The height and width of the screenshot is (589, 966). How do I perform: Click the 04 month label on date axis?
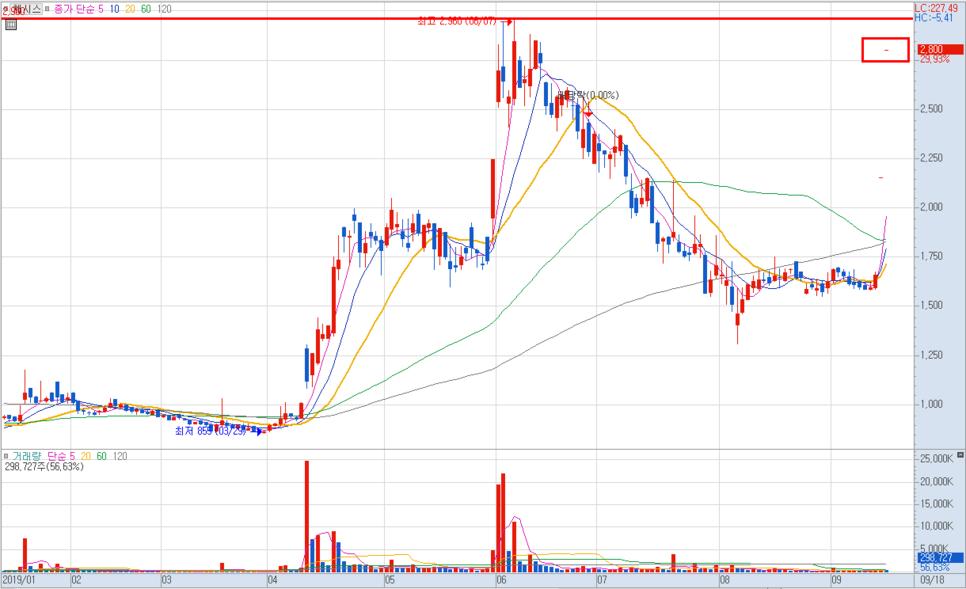pos(273,580)
